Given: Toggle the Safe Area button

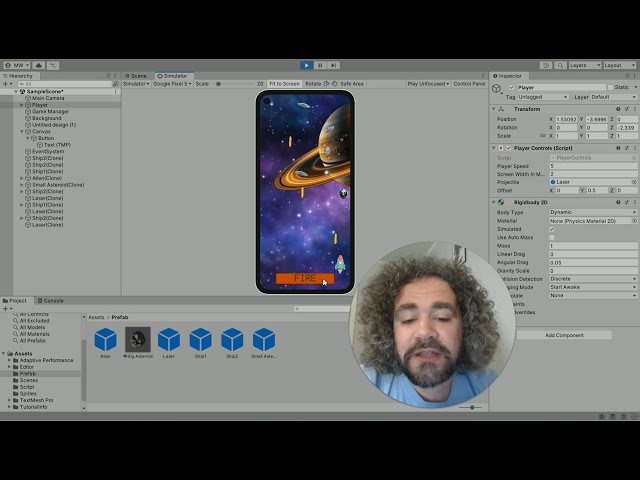Looking at the screenshot, I should point(352,84).
